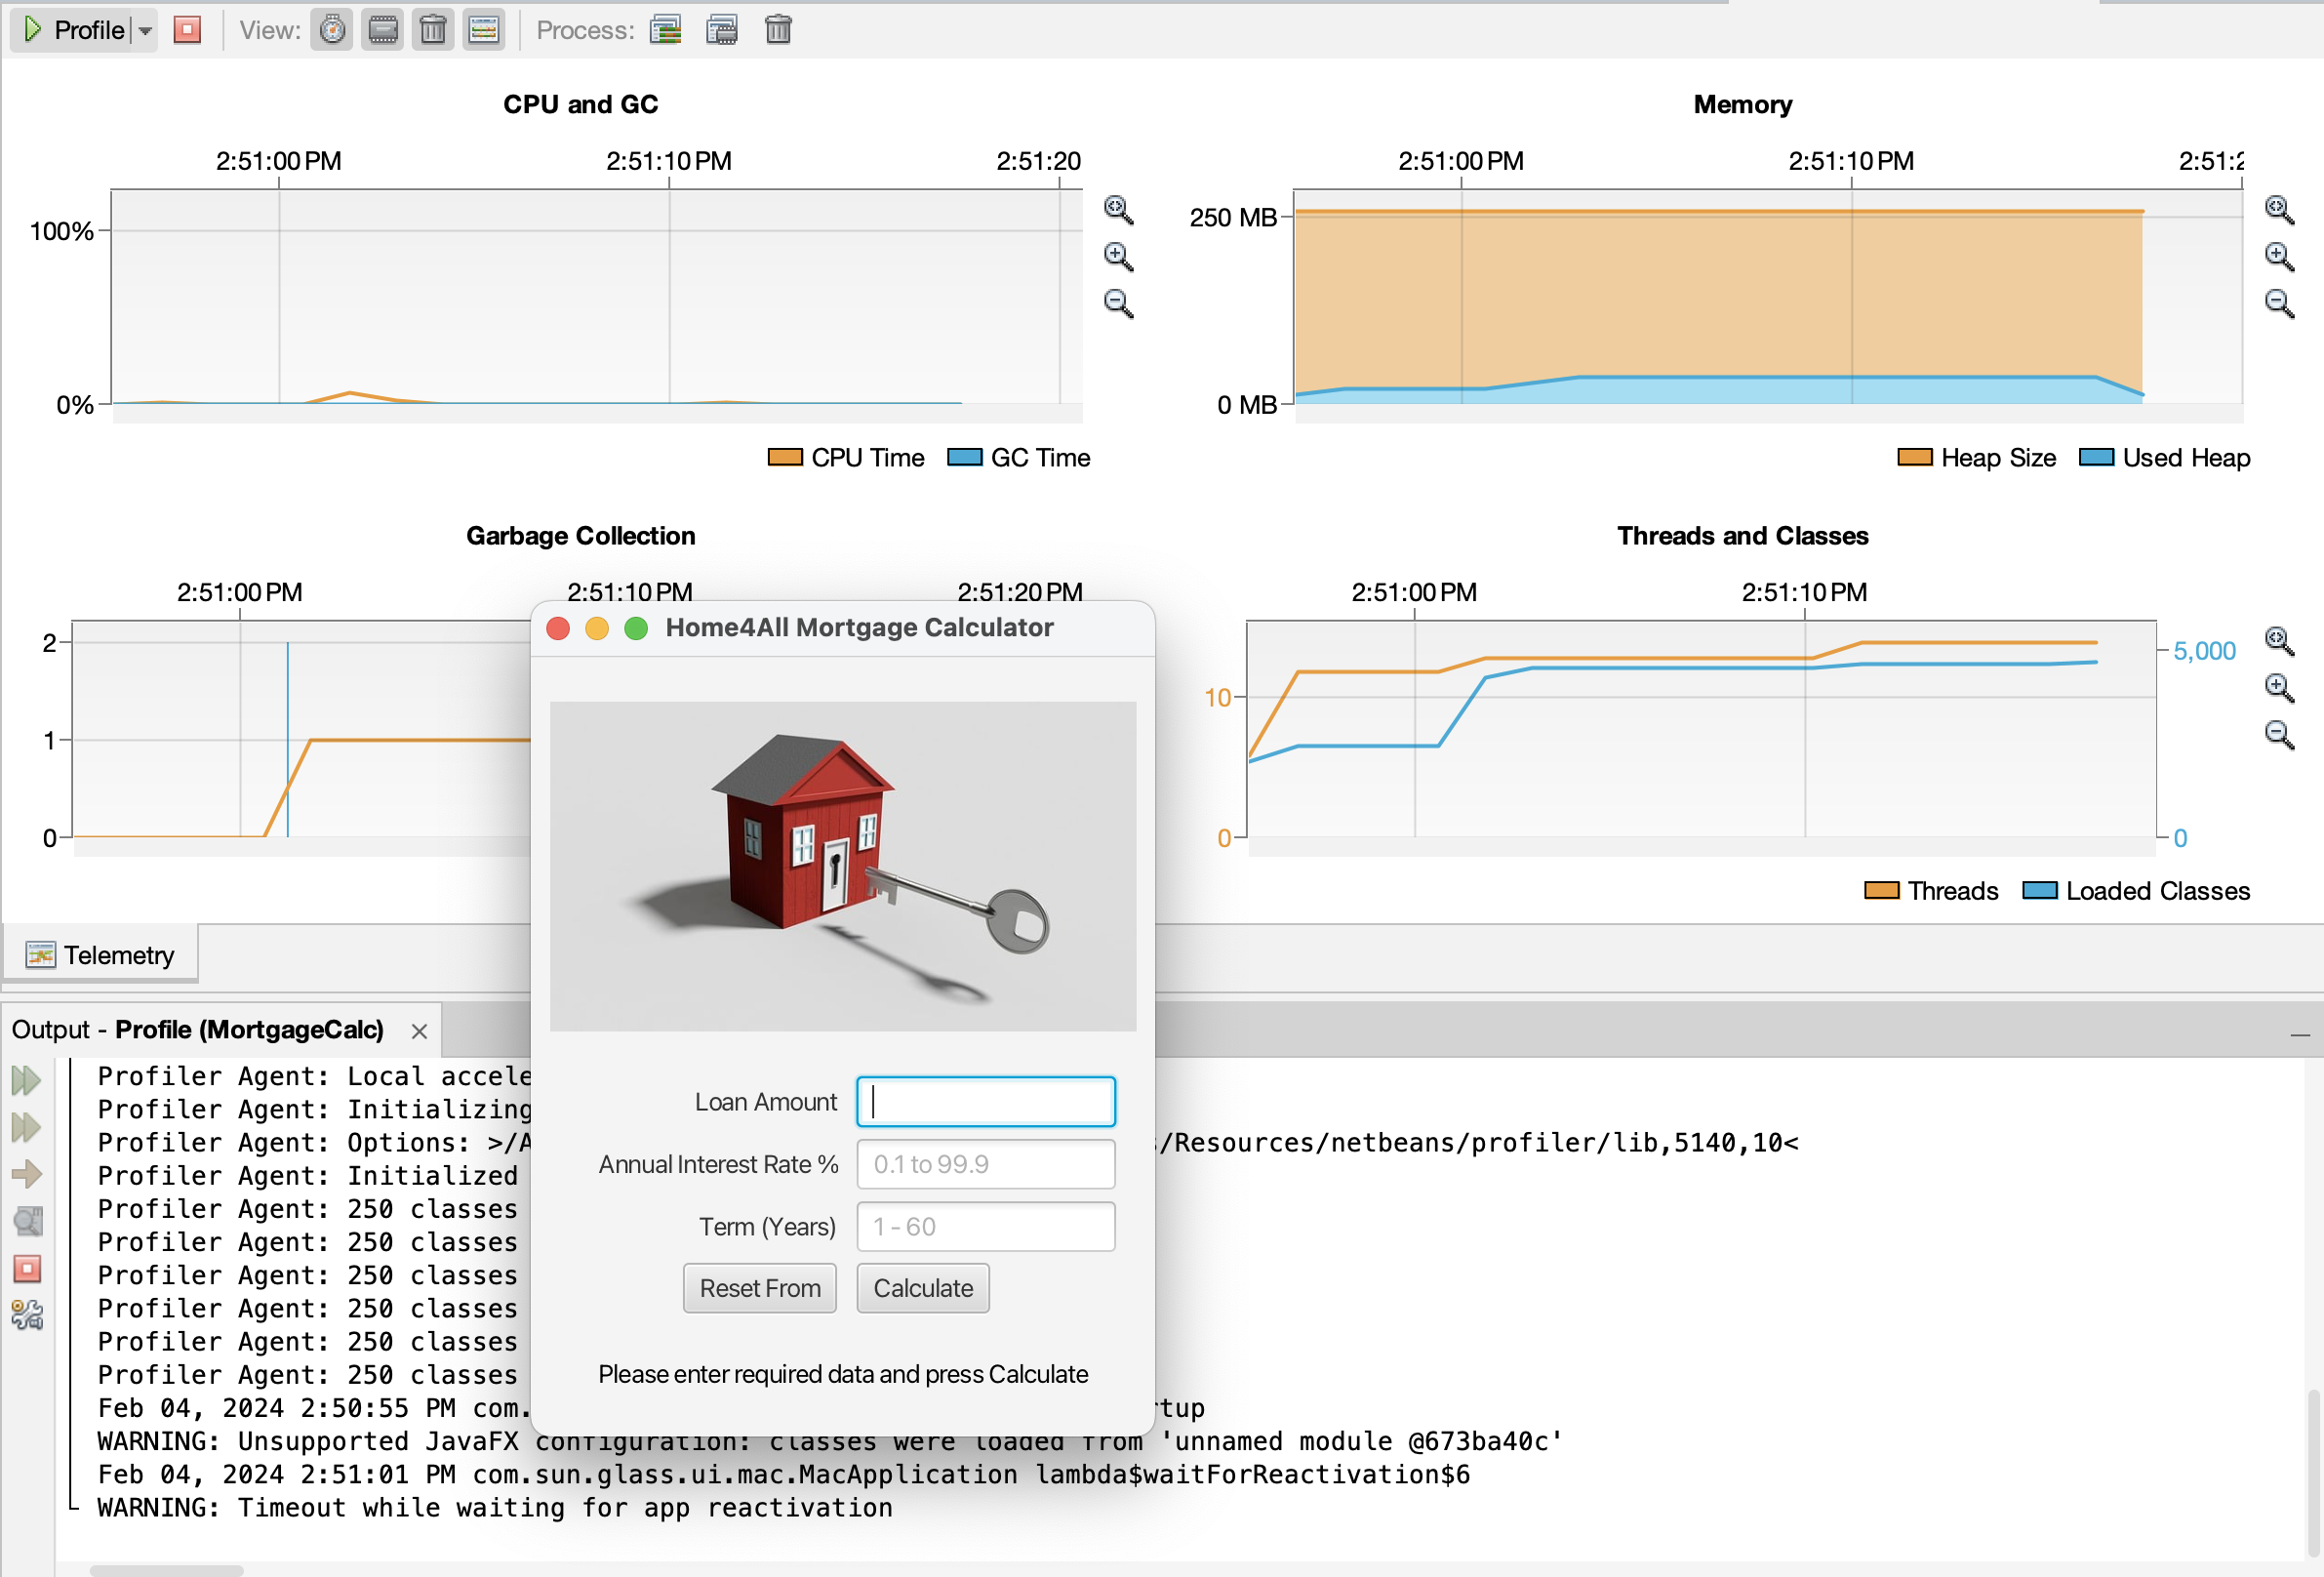Toggle the CPU and GC stopwatch view

332,30
